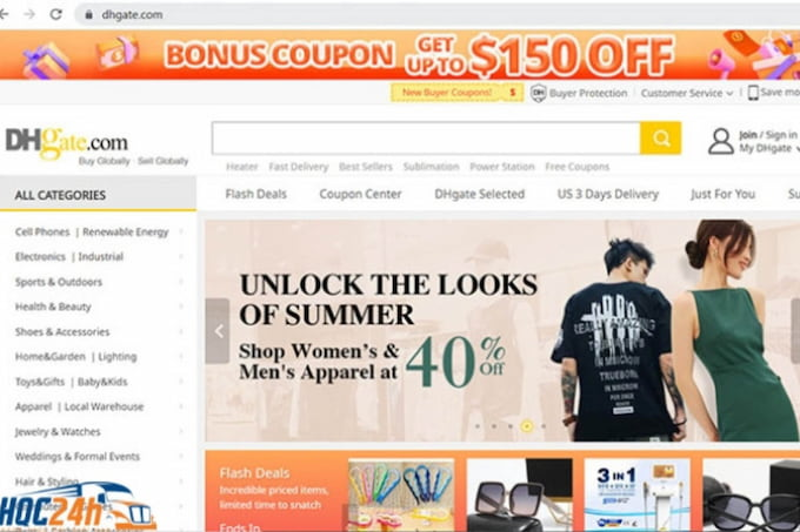
Task: Open the Flash Deals tab
Action: coord(256,194)
